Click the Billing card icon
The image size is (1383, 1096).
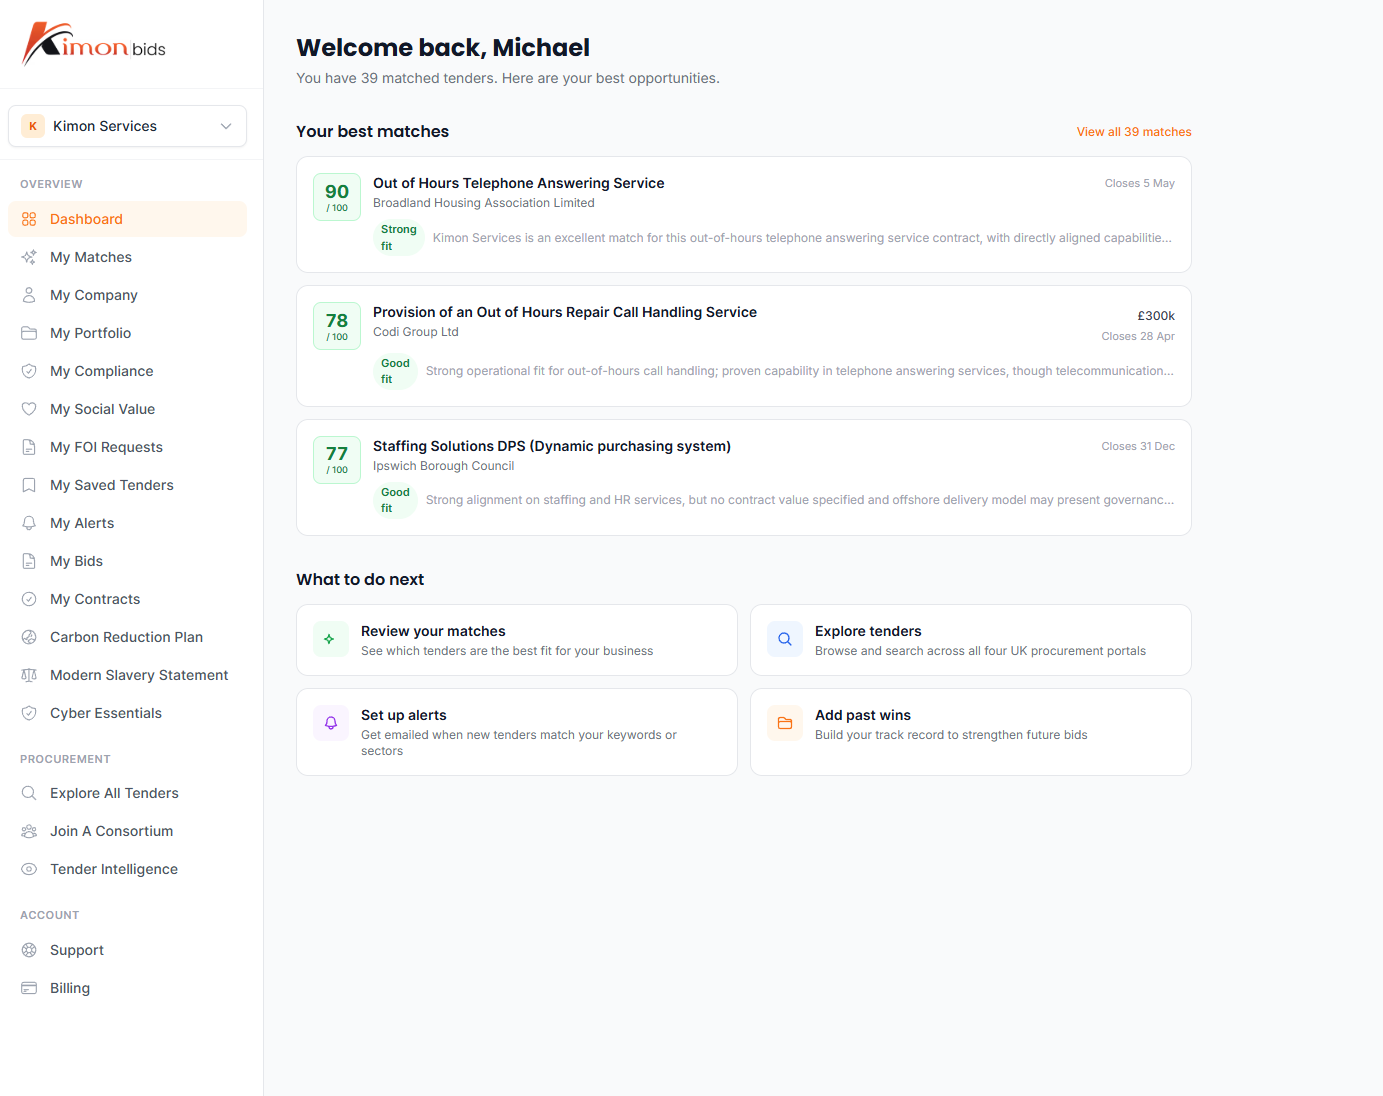coord(29,988)
